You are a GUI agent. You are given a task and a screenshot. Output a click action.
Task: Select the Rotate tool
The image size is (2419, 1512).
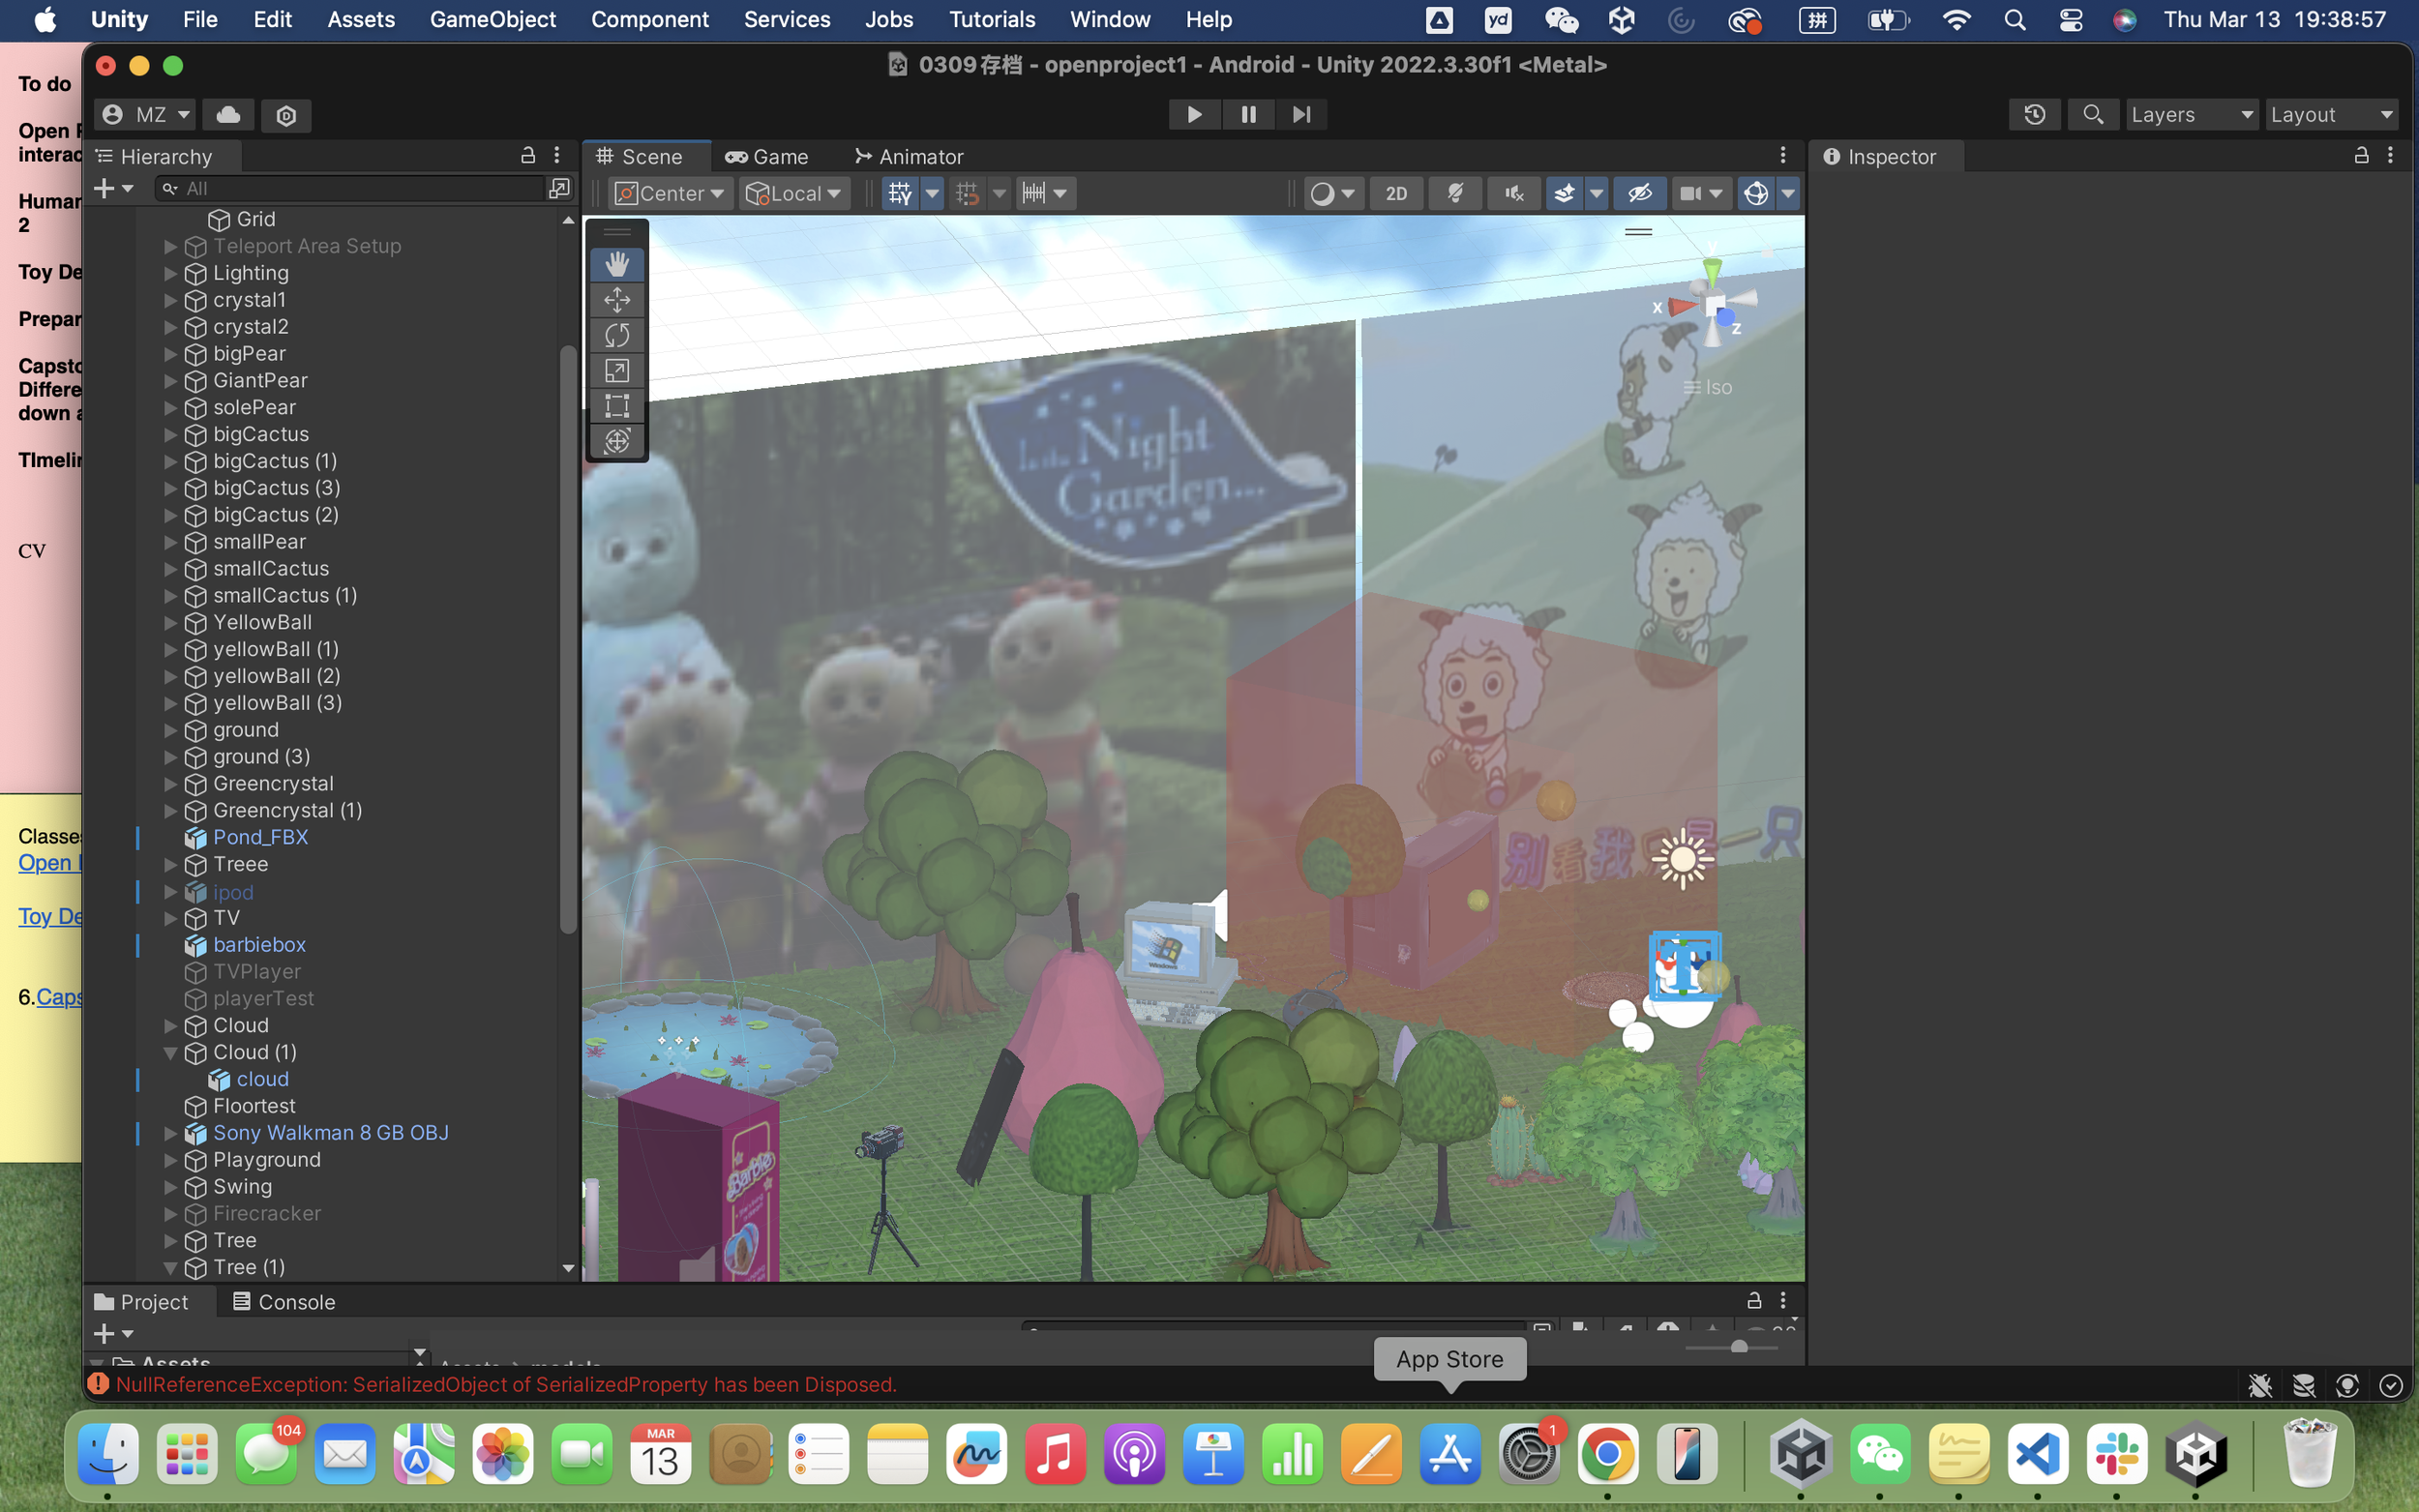click(617, 335)
